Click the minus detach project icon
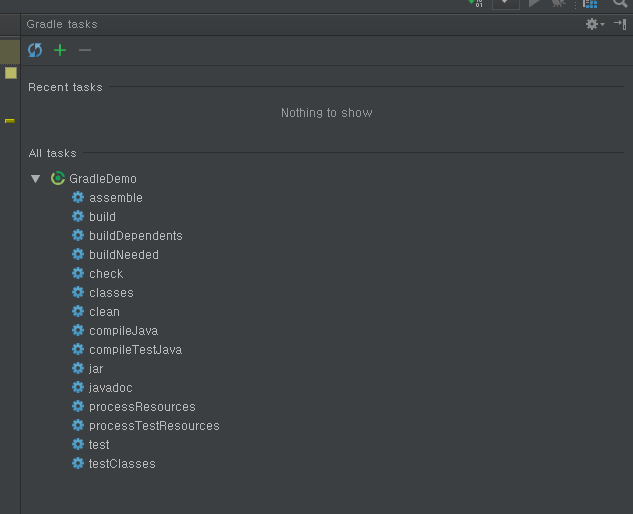 [x=85, y=50]
